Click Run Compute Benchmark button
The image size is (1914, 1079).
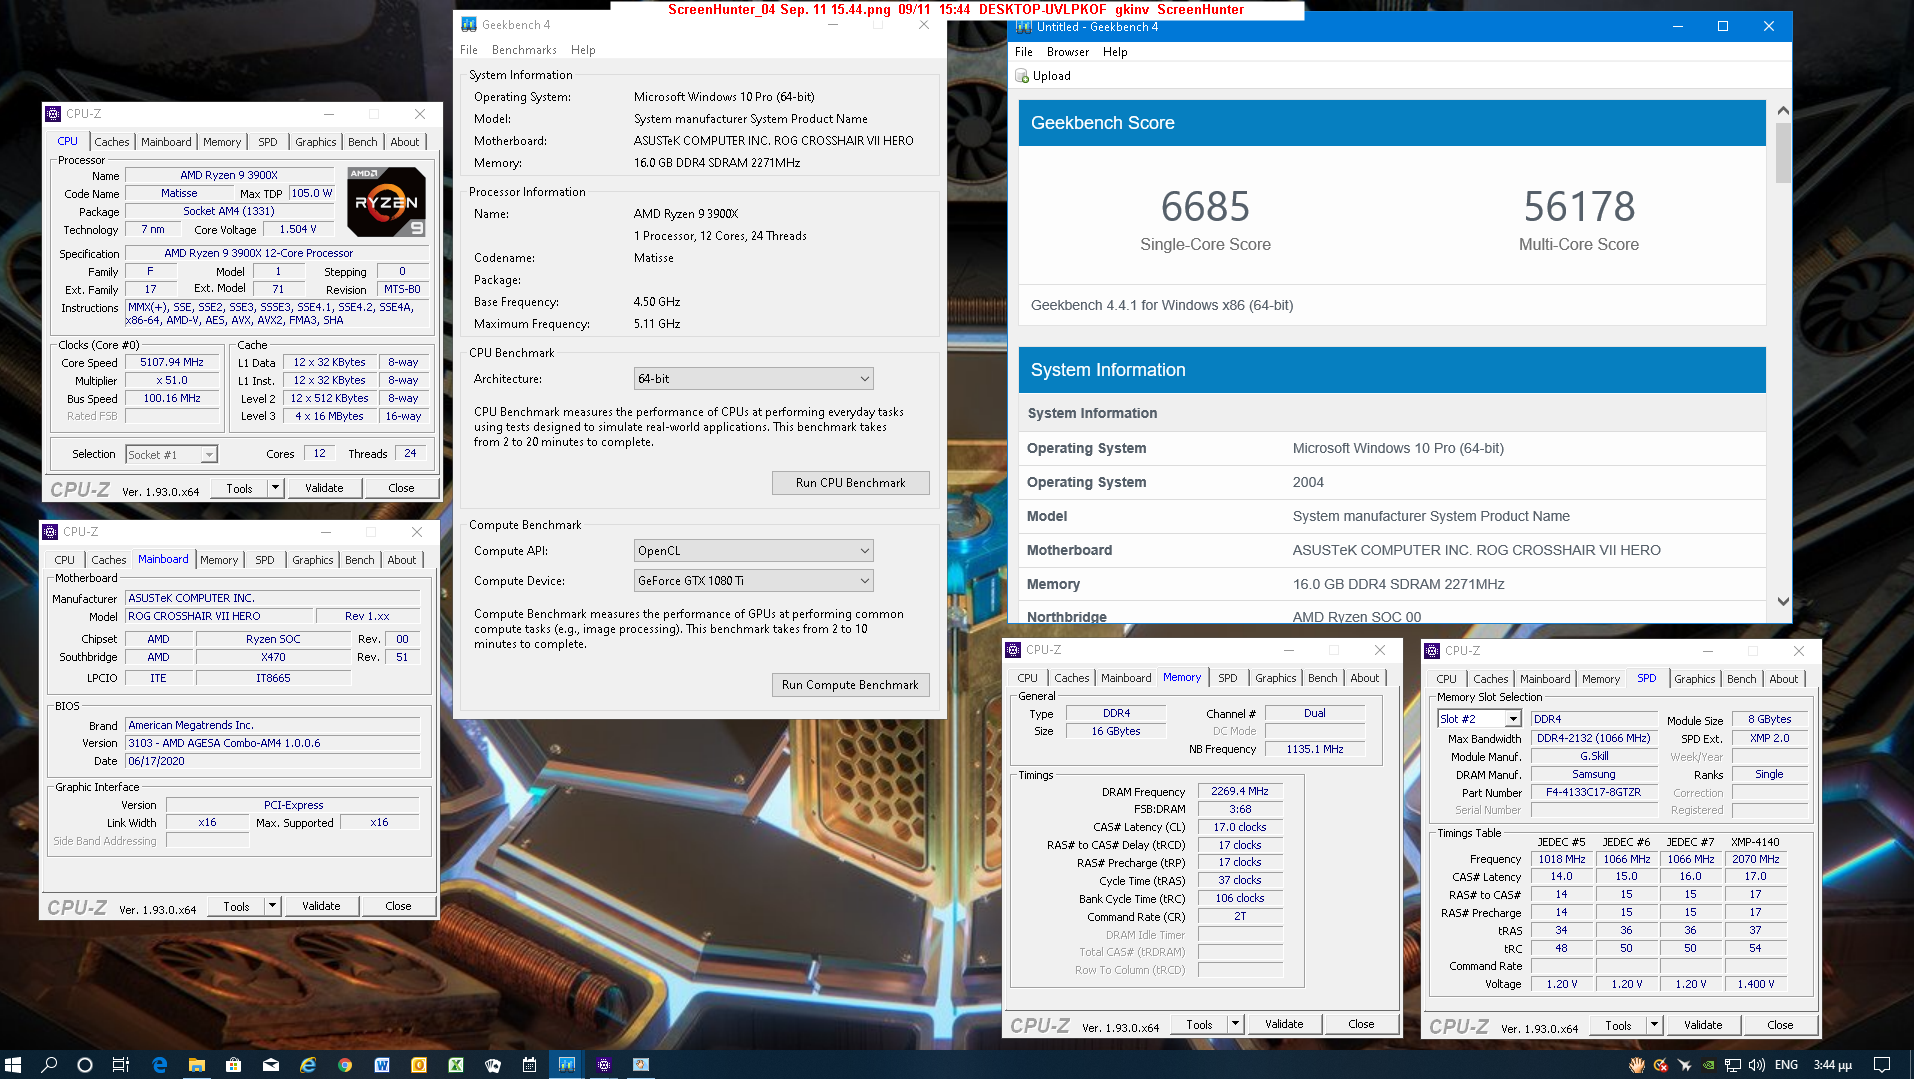tap(850, 685)
